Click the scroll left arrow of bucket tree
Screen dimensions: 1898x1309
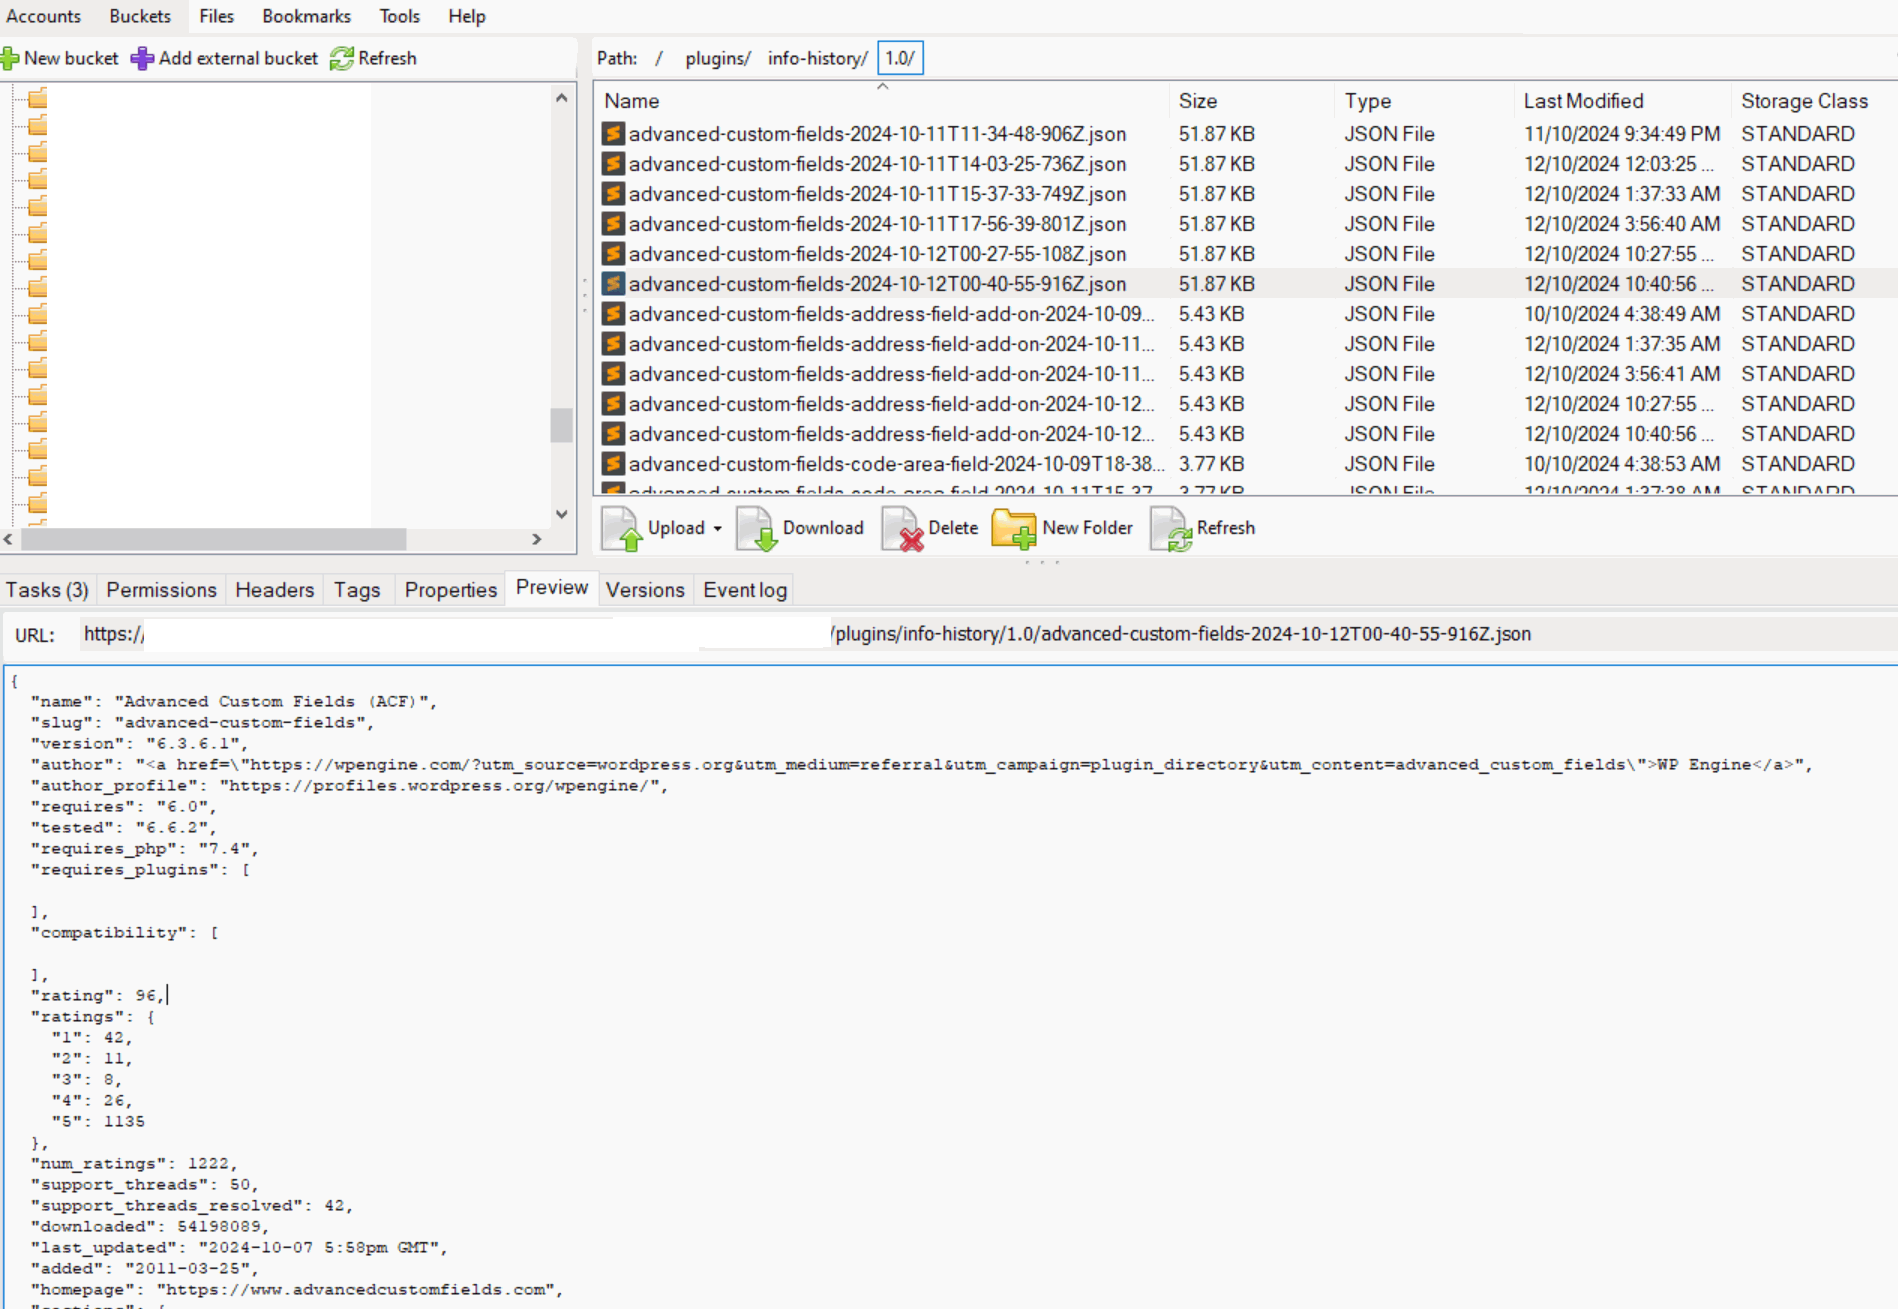(8, 539)
